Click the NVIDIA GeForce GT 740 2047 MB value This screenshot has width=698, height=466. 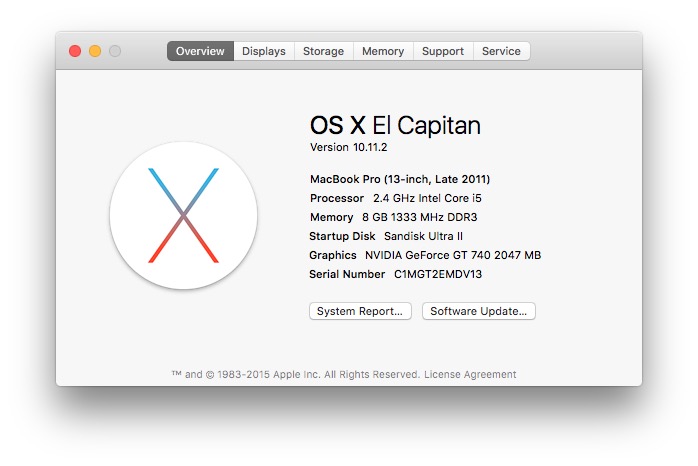(453, 255)
